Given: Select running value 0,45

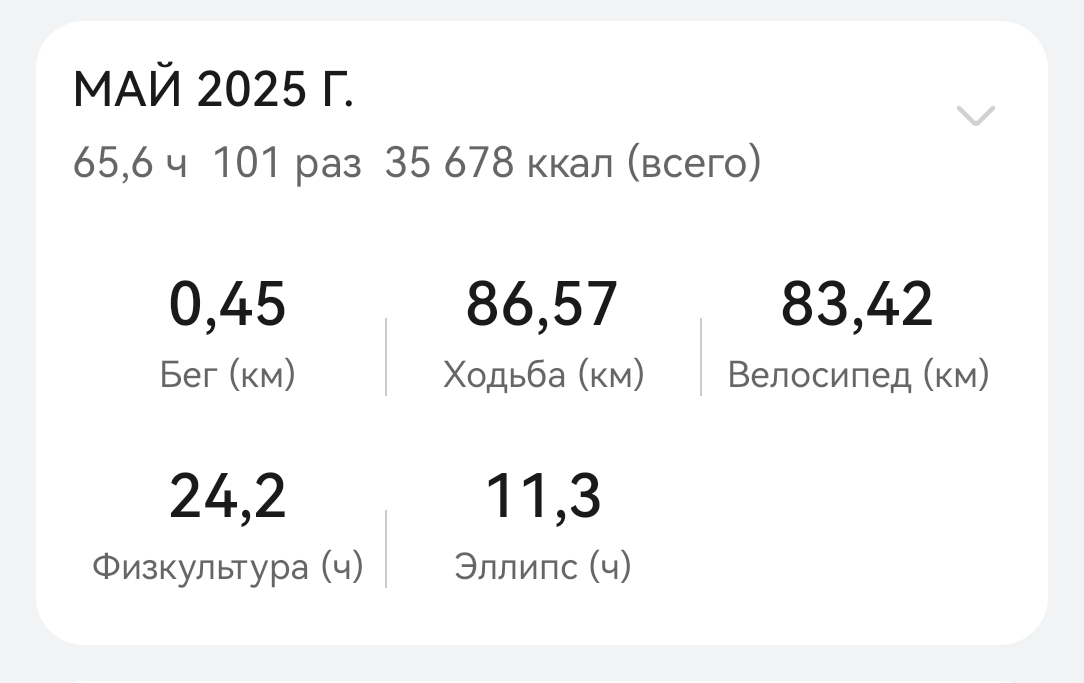Looking at the screenshot, I should tap(227, 303).
